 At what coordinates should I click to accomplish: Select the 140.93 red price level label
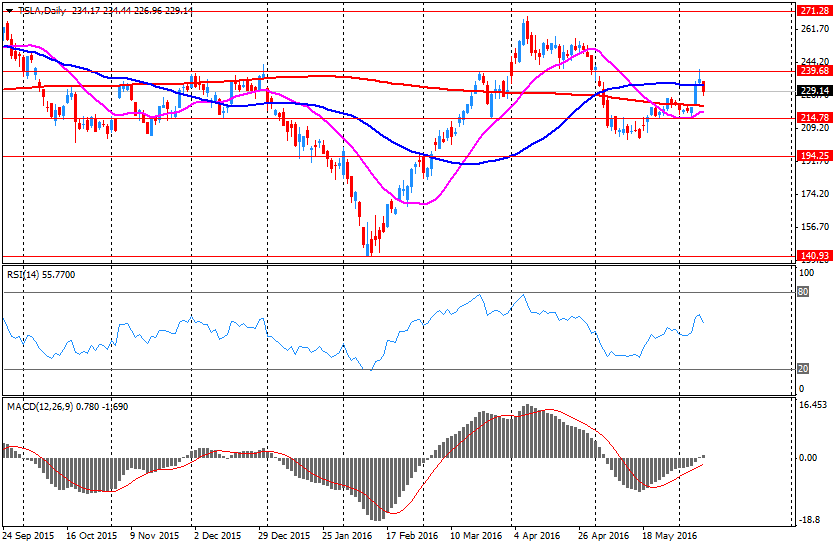pos(814,256)
